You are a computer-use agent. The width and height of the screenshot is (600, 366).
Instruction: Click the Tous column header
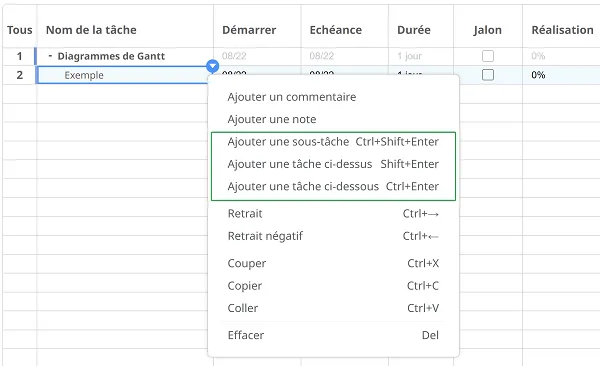point(20,30)
